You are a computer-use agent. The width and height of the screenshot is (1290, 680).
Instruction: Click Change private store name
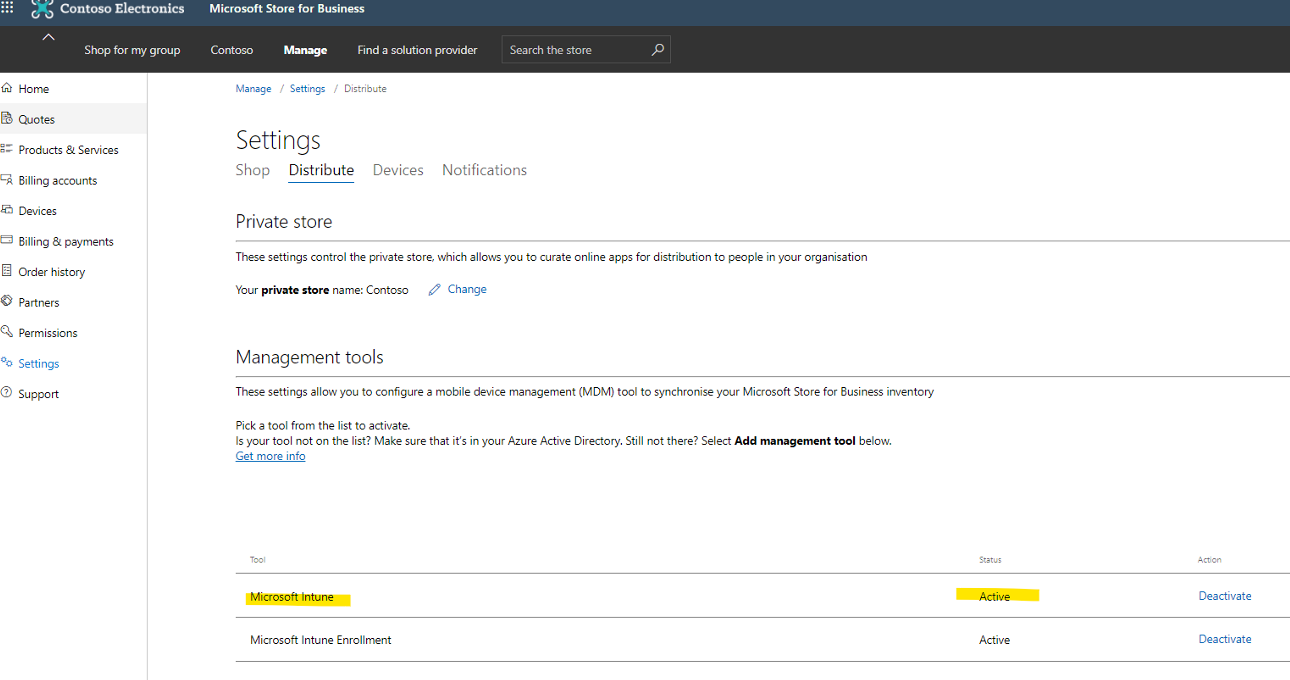click(x=467, y=289)
